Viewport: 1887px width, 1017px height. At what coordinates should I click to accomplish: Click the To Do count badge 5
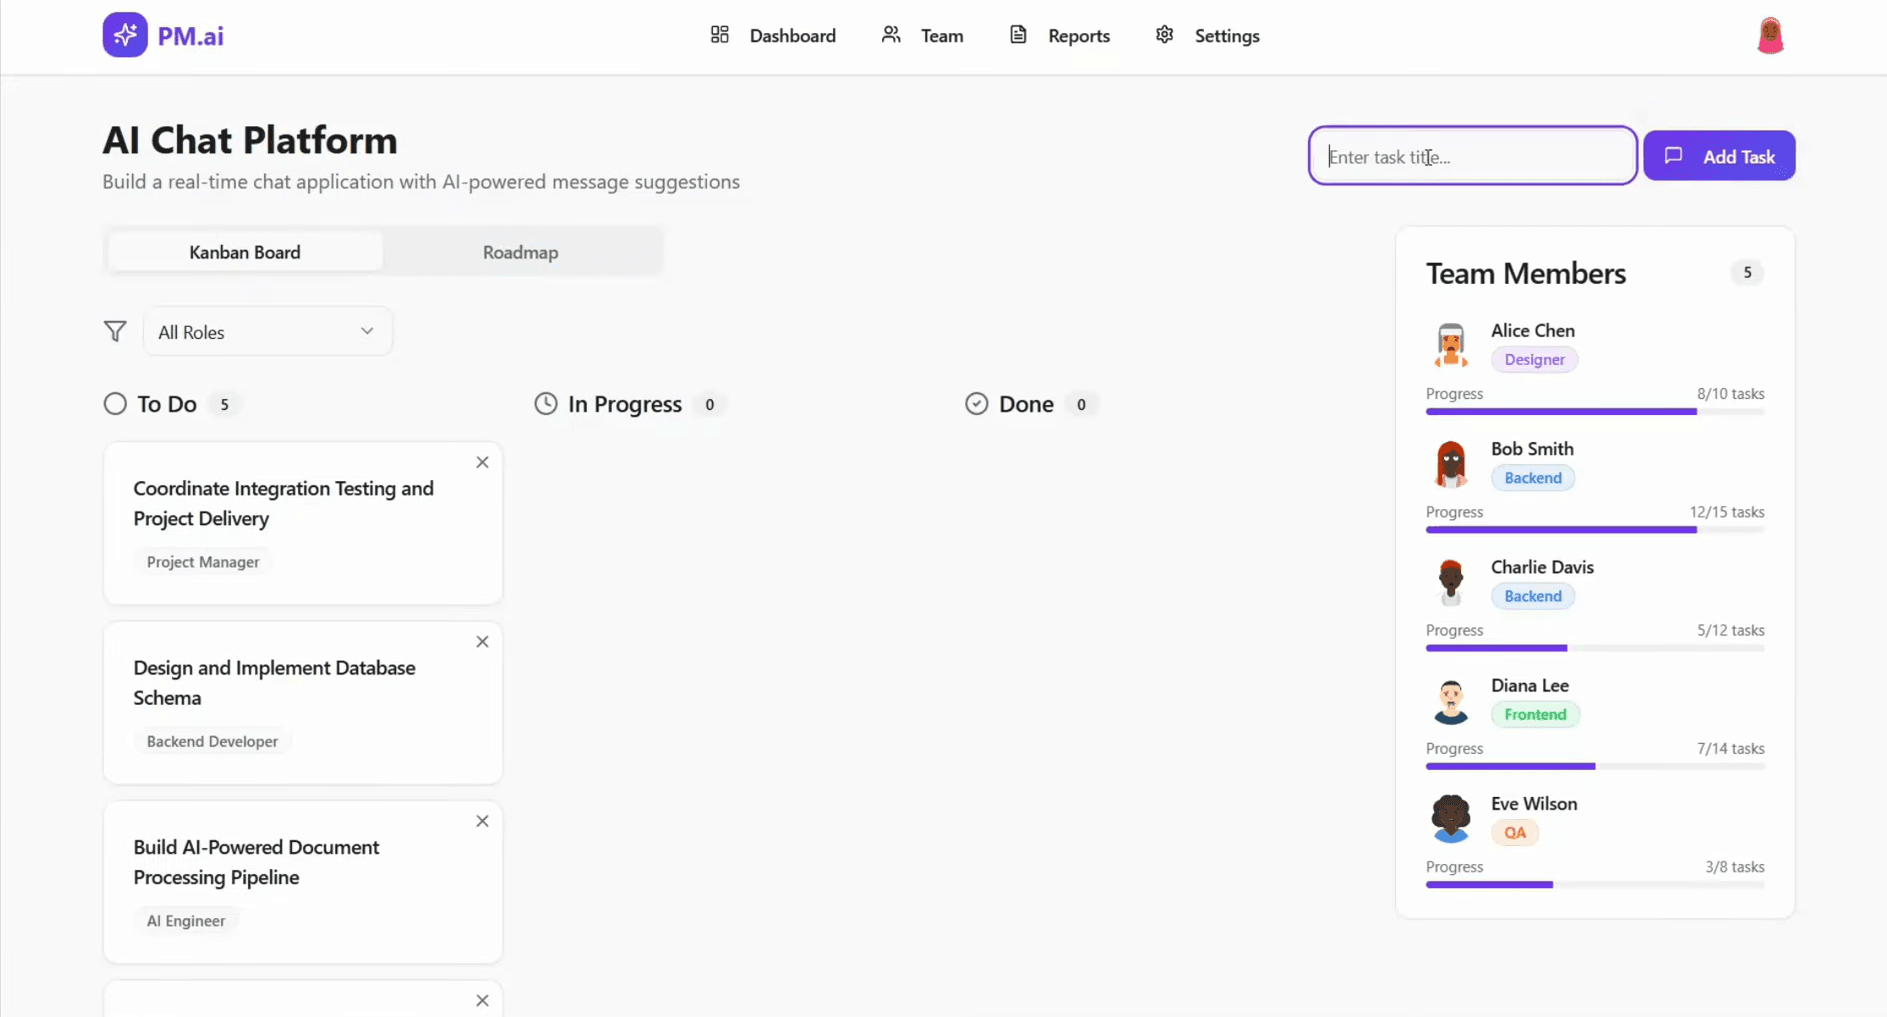[224, 404]
